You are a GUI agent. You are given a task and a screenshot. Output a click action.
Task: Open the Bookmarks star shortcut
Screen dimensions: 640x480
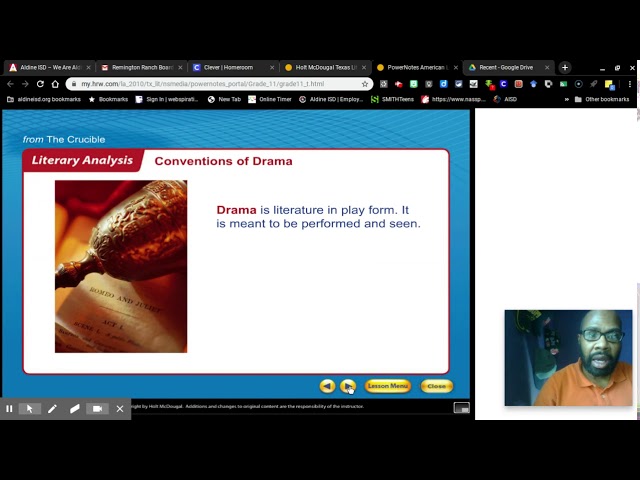pos(108,99)
